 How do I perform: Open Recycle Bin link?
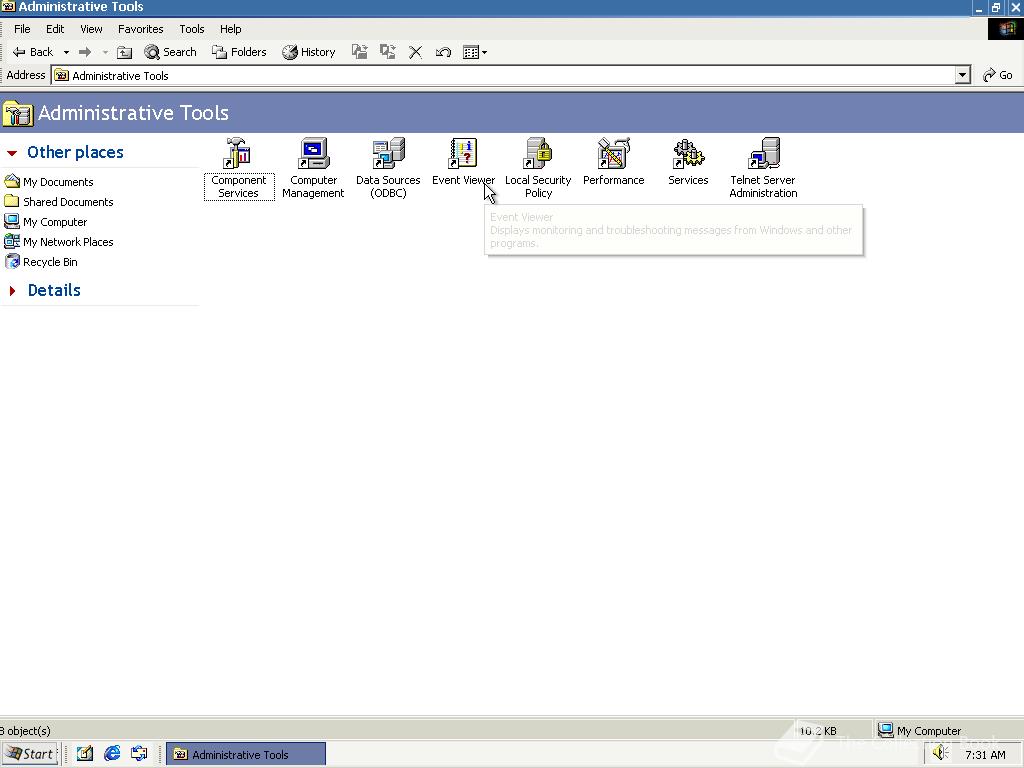[x=41, y=262]
